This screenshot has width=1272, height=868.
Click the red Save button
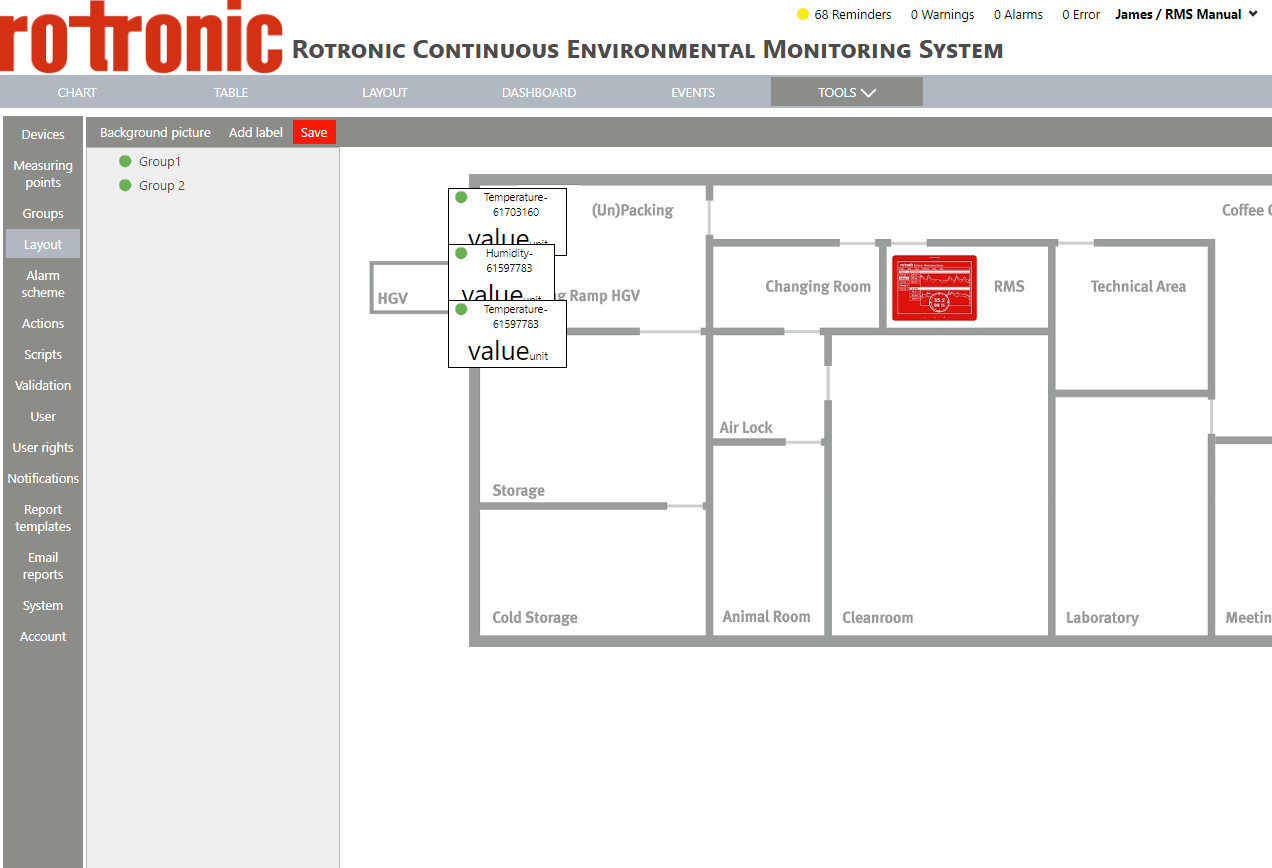pyautogui.click(x=314, y=132)
